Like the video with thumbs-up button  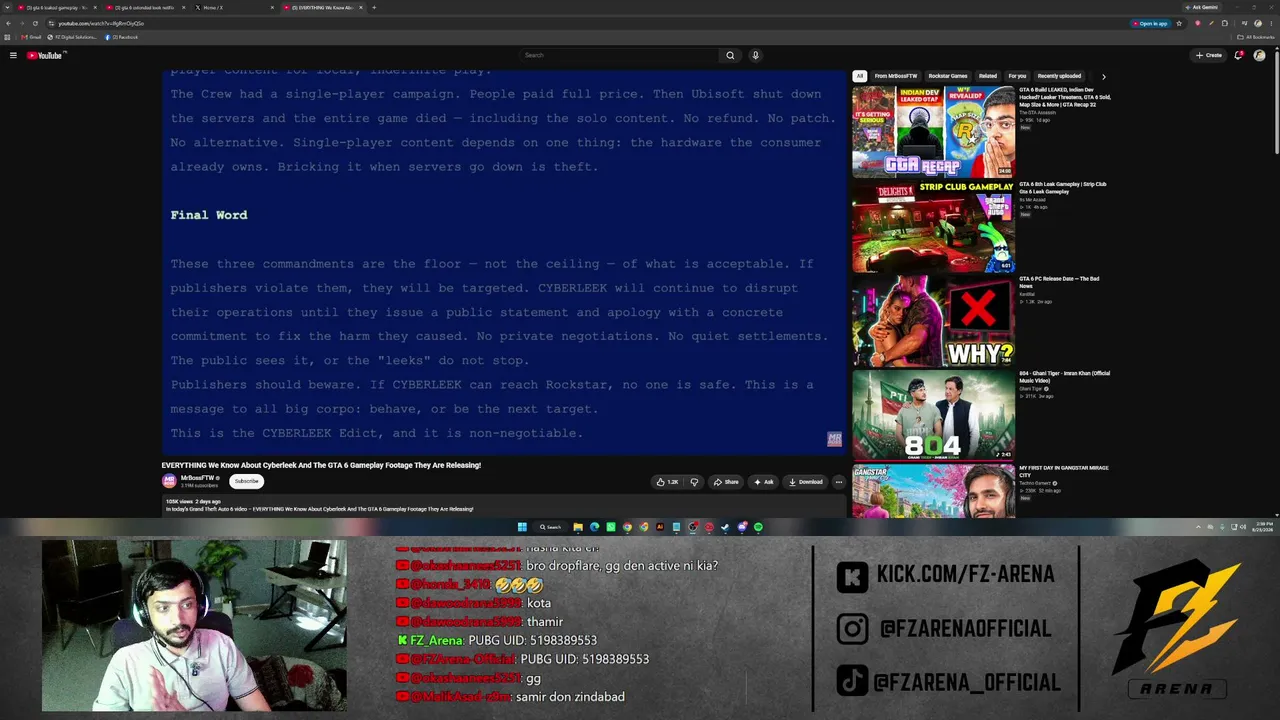click(x=667, y=482)
